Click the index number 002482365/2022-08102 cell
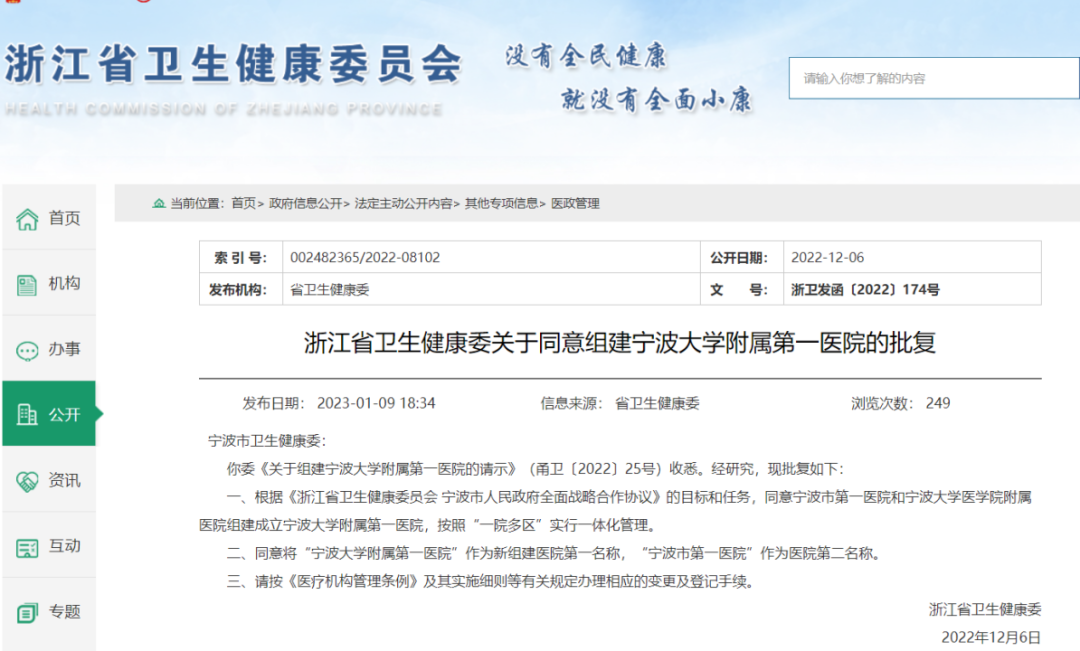This screenshot has height=651, width=1080. click(x=365, y=258)
